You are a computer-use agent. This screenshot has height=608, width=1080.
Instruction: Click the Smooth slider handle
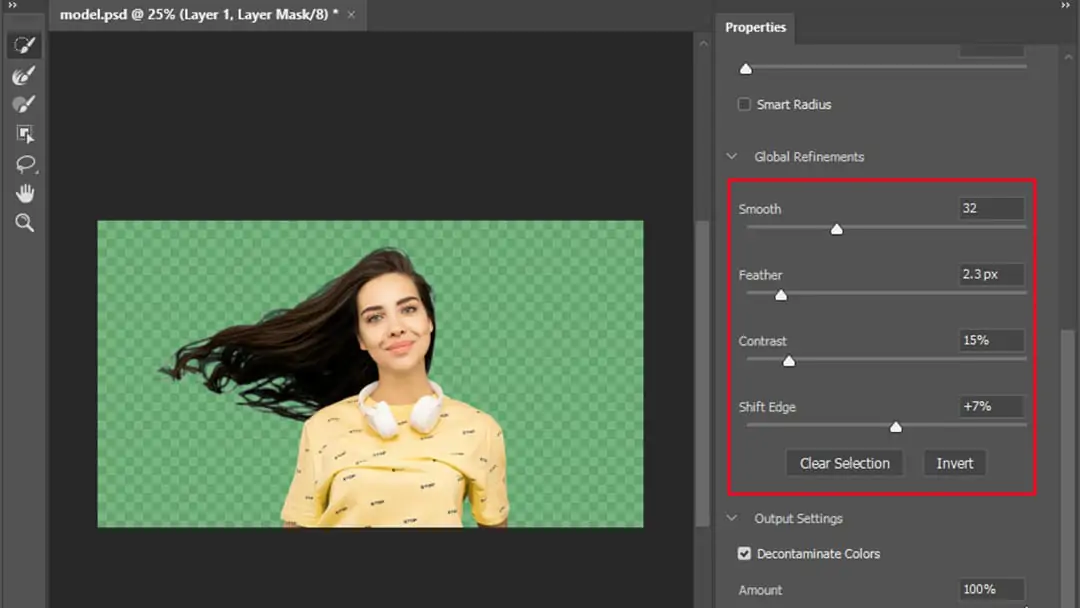pyautogui.click(x=837, y=229)
